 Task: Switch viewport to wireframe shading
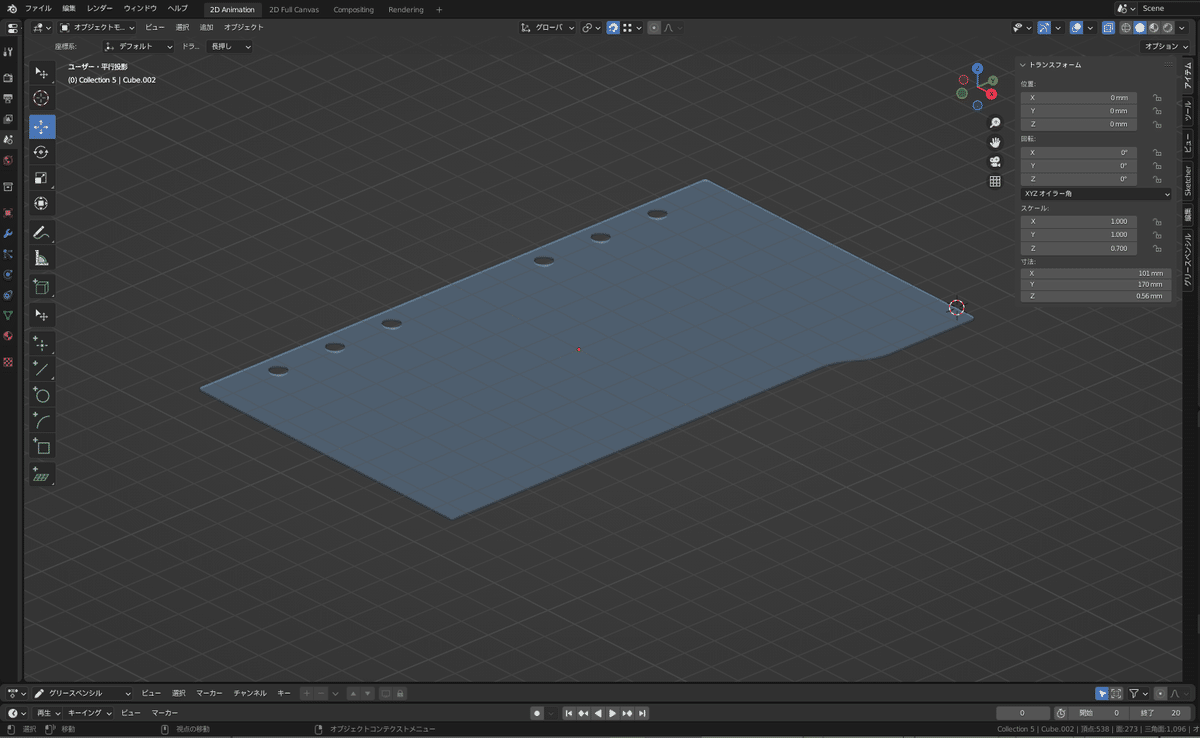(x=1126, y=28)
